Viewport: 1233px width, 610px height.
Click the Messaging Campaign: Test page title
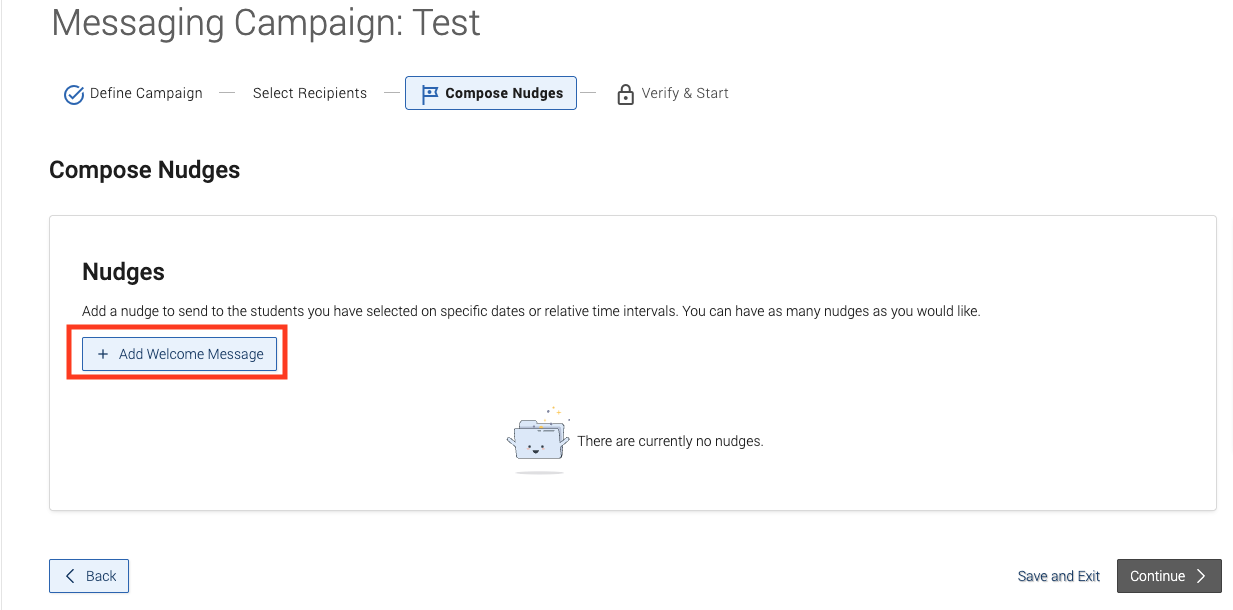coord(266,22)
